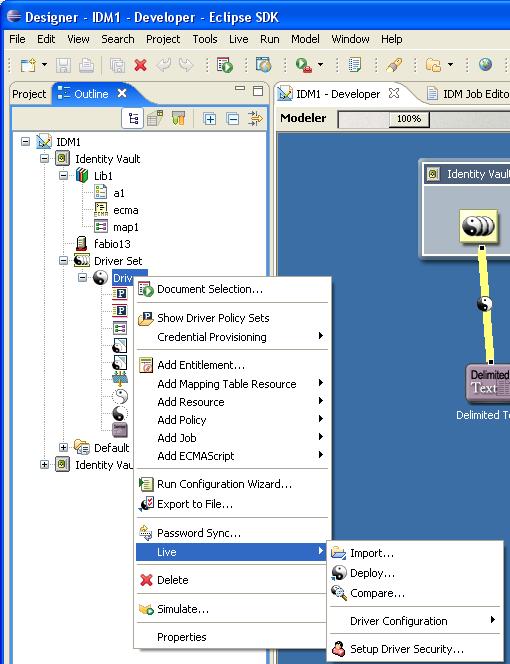Select the fabio13 server item

coord(112,244)
